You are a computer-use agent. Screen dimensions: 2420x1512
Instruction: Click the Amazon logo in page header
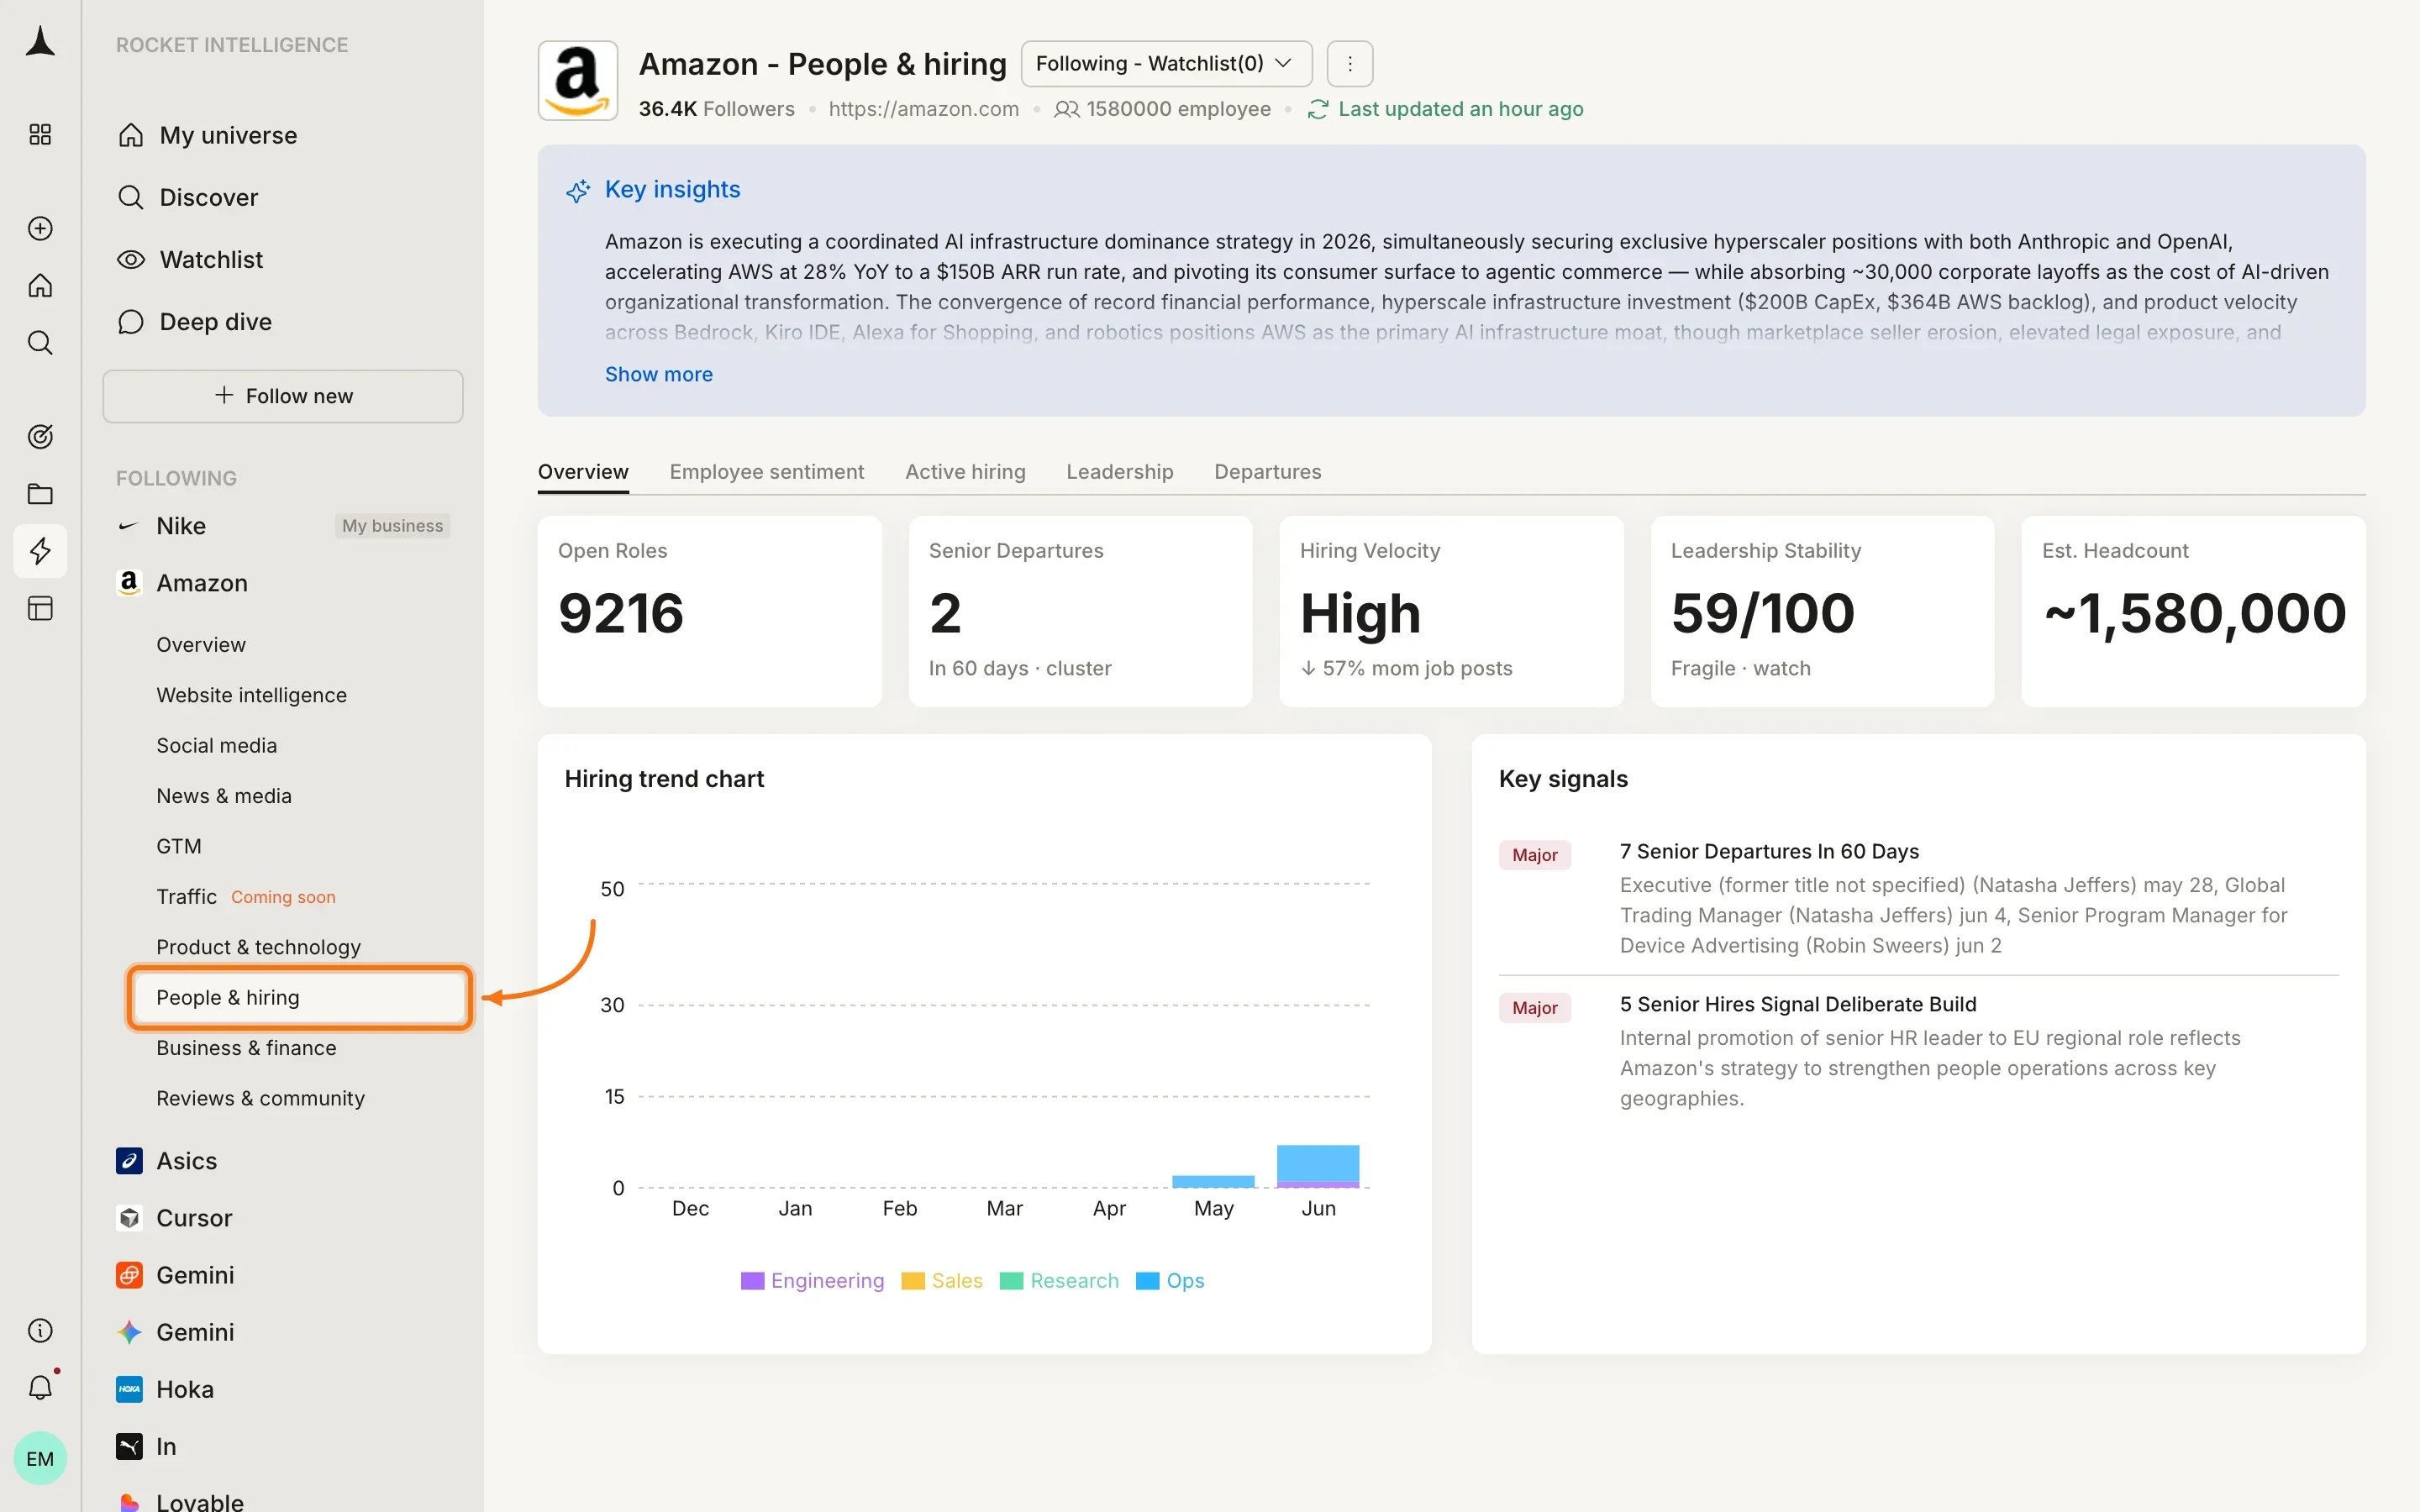point(578,81)
